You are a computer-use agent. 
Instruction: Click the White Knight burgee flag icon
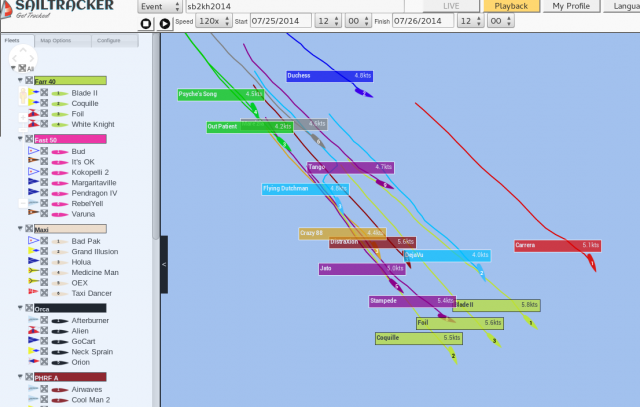[x=33, y=123]
